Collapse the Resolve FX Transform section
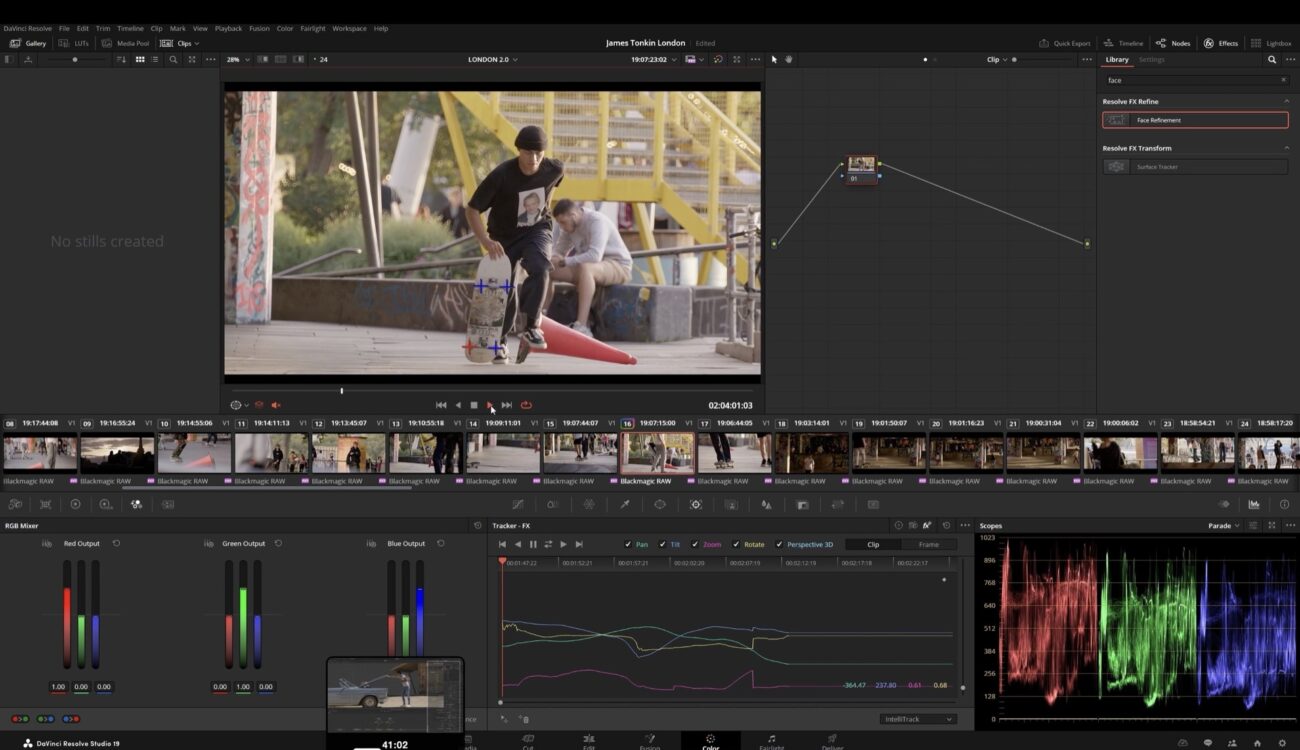The width and height of the screenshot is (1300, 750). [1287, 148]
